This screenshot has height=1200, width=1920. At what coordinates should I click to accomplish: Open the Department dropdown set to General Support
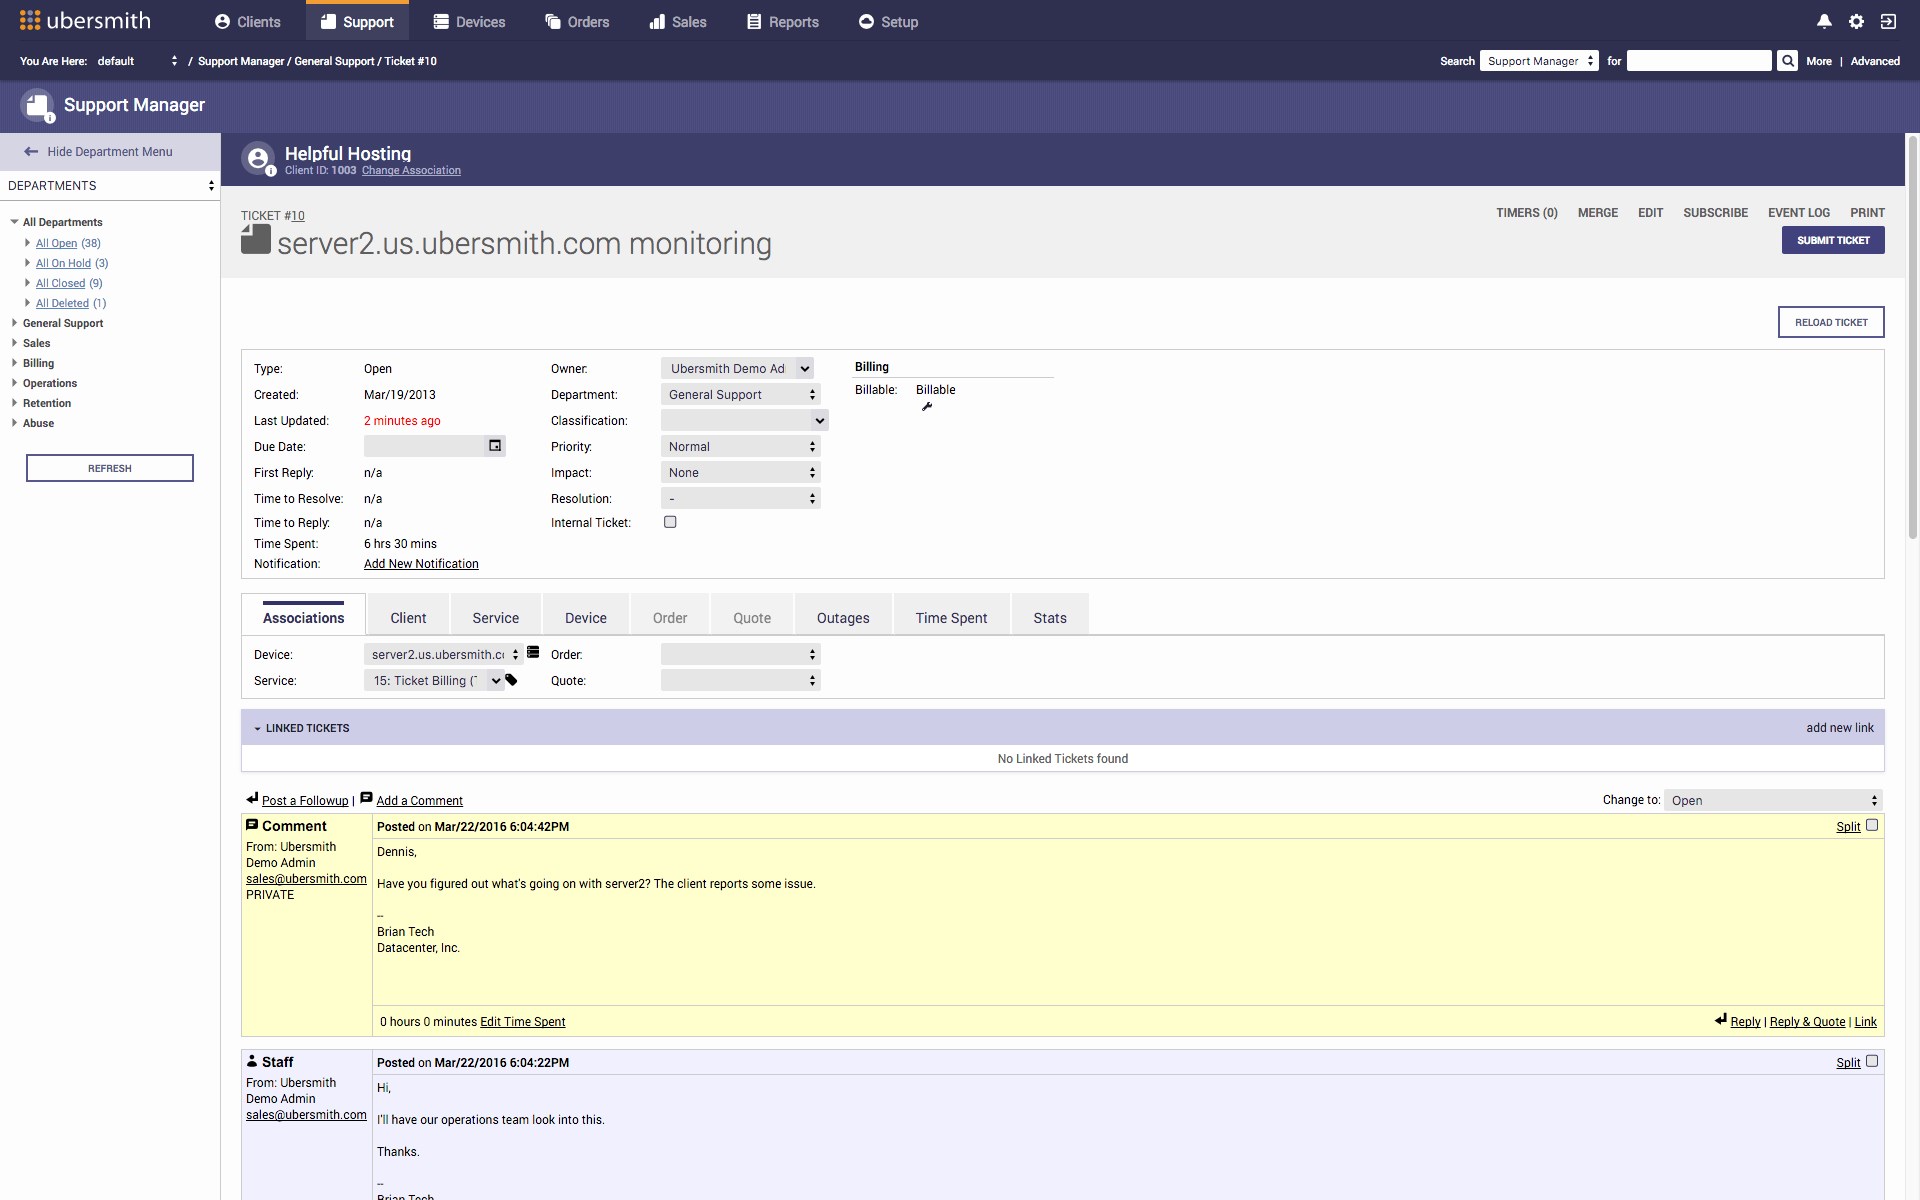741,394
